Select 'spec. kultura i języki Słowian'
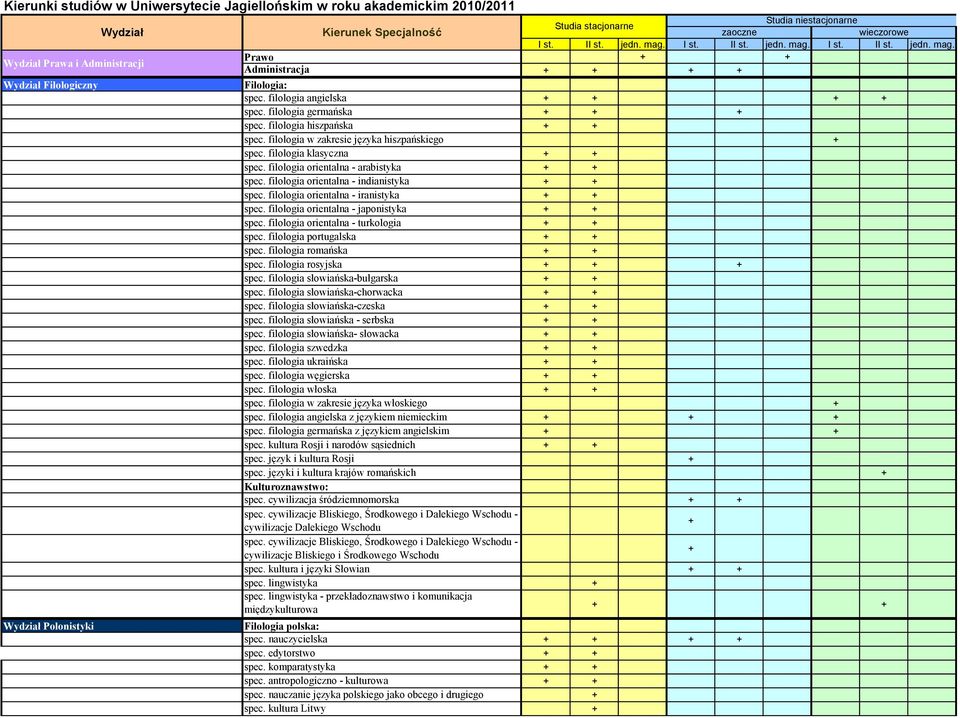This screenshot has width=960, height=718. pos(381,569)
